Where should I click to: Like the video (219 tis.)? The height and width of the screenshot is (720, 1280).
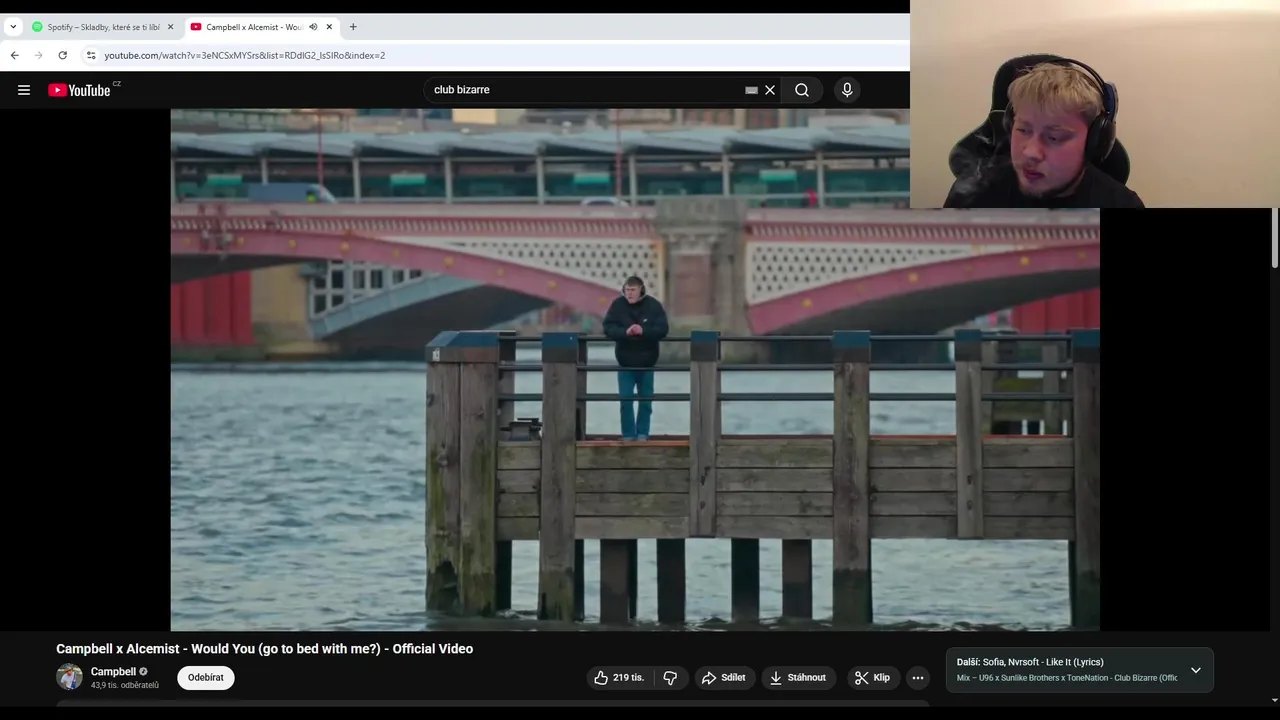tap(619, 678)
